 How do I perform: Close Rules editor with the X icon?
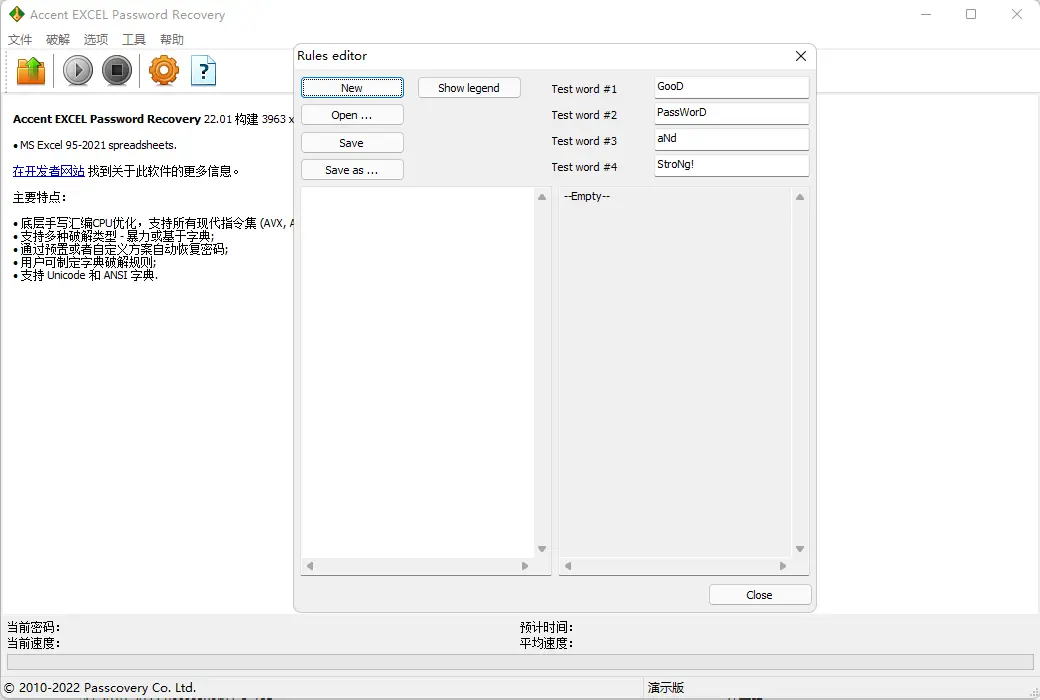(x=801, y=56)
